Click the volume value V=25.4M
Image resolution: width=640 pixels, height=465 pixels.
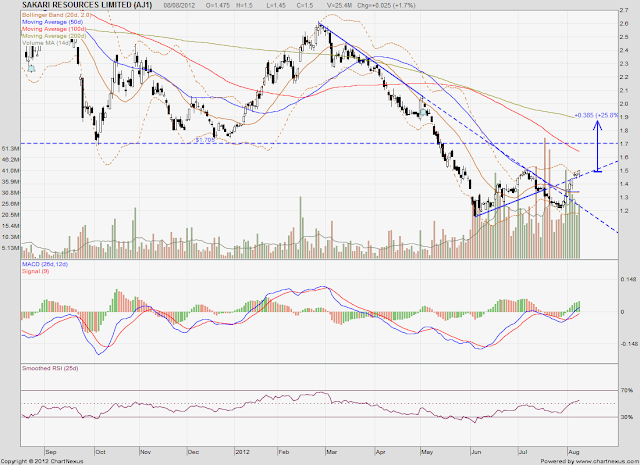(340, 5)
